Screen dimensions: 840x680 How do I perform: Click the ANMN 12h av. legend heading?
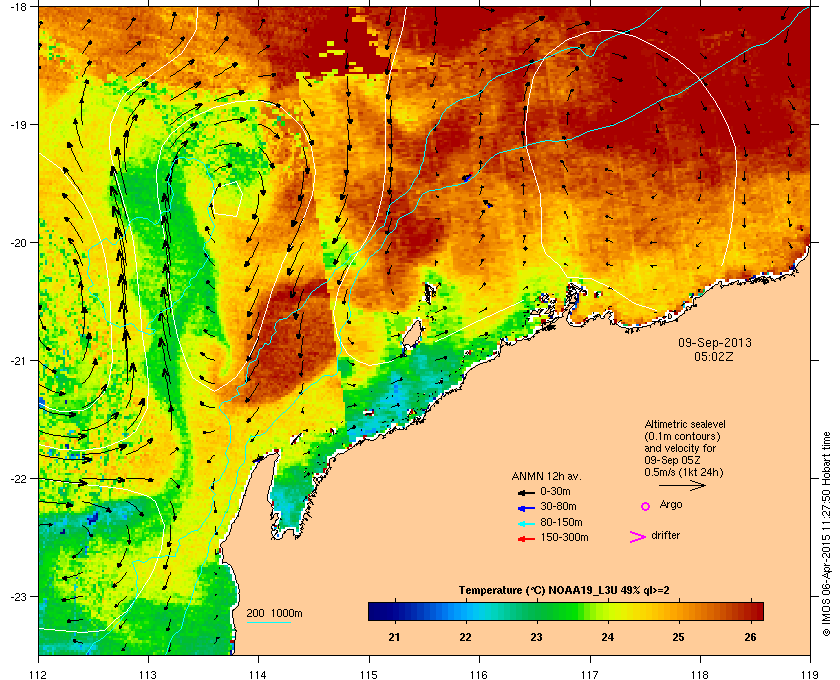[546, 476]
